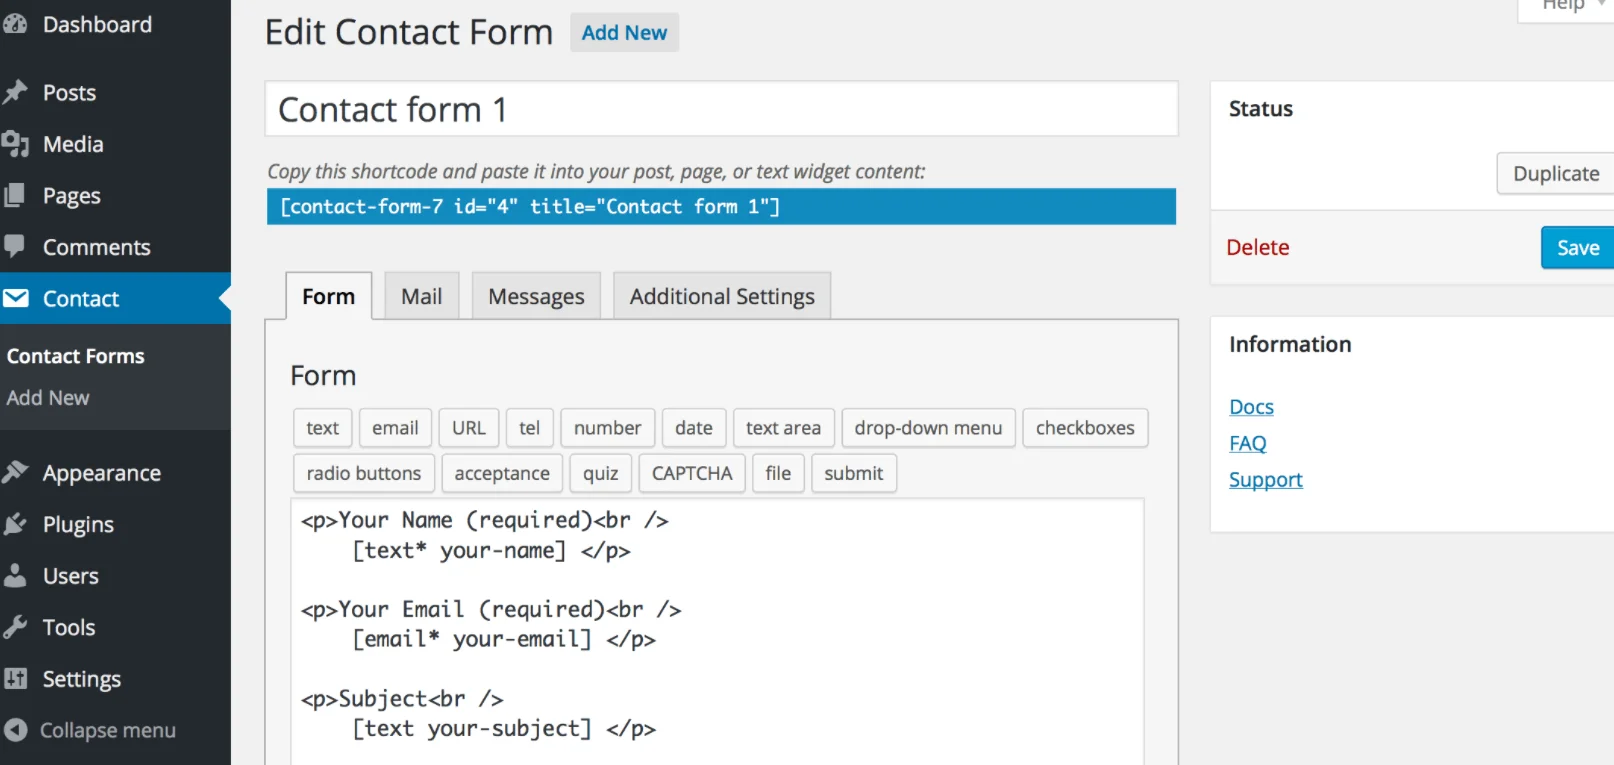The height and width of the screenshot is (765, 1614).
Task: Open the Comments menu label
Action: [97, 247]
